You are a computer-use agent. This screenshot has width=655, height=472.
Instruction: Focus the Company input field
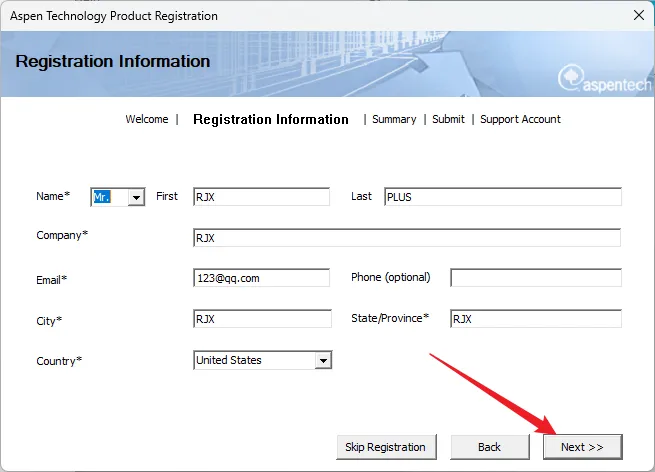coord(407,238)
